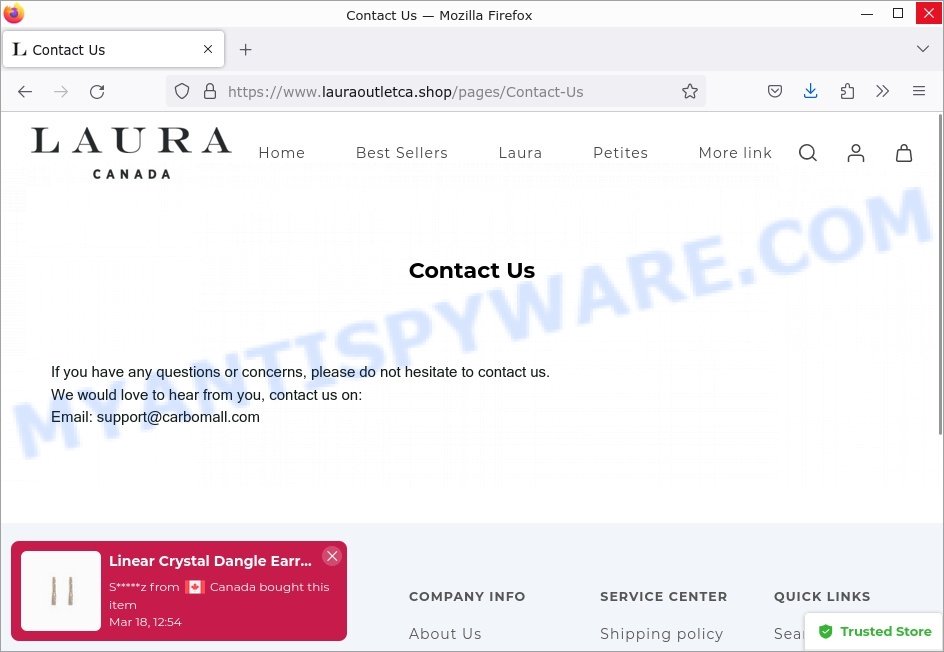This screenshot has height=652, width=944.
Task: Open a new browser tab
Action: 246,49
